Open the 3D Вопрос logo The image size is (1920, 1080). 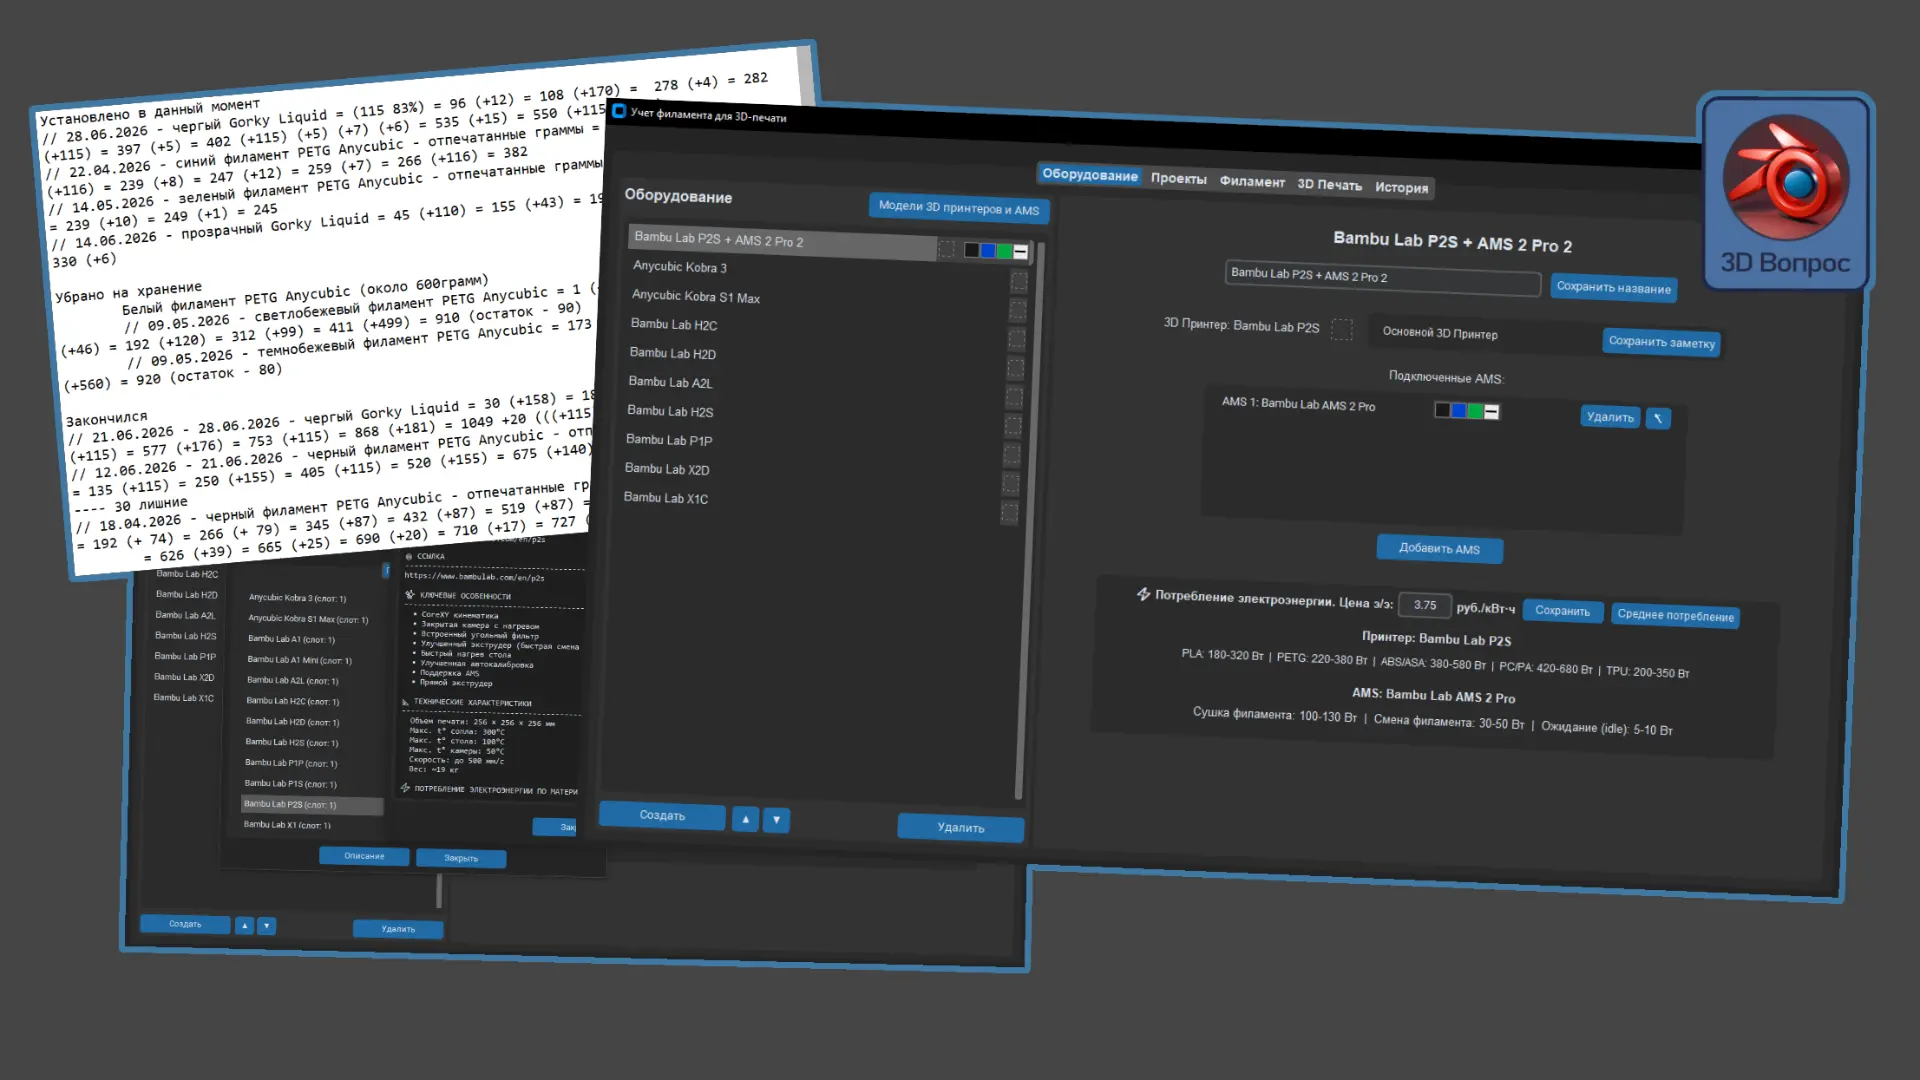coord(1786,192)
